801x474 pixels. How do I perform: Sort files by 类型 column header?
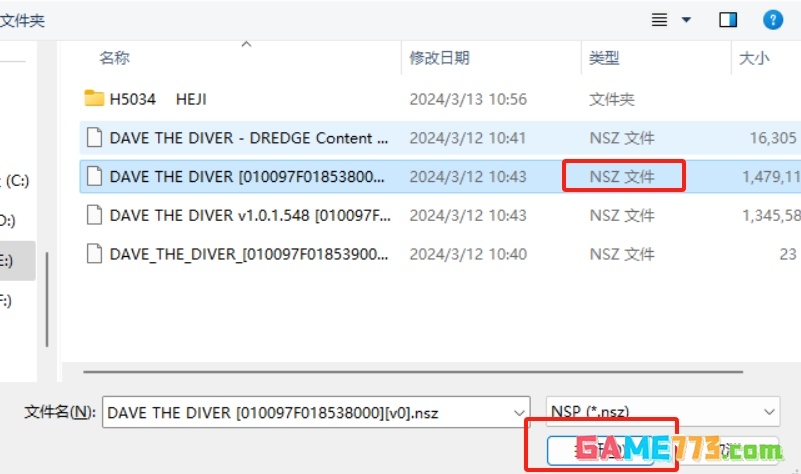pyautogui.click(x=604, y=58)
